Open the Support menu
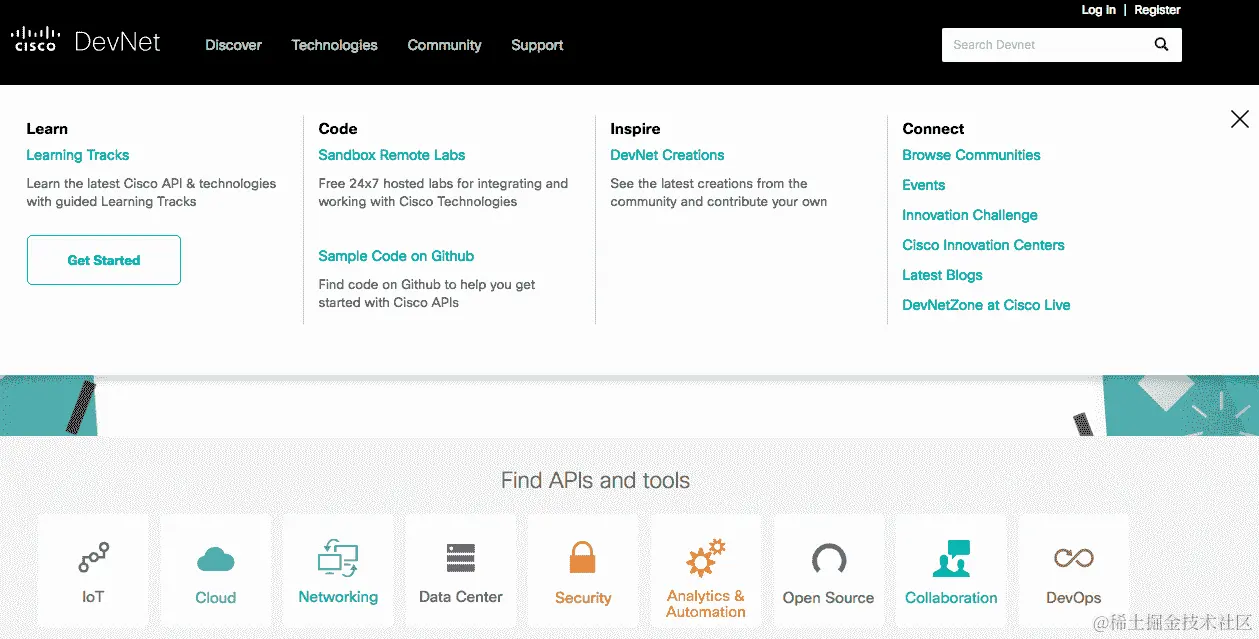 coord(537,45)
